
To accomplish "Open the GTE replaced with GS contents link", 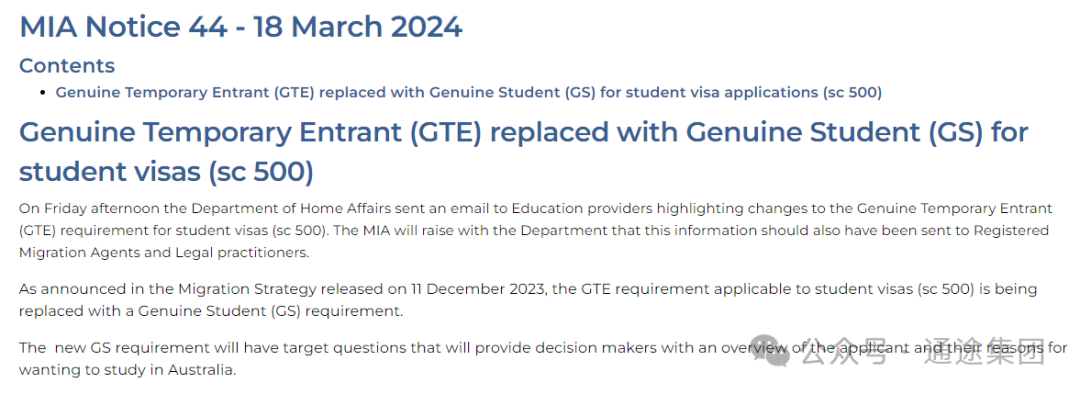I will pos(468,92).
